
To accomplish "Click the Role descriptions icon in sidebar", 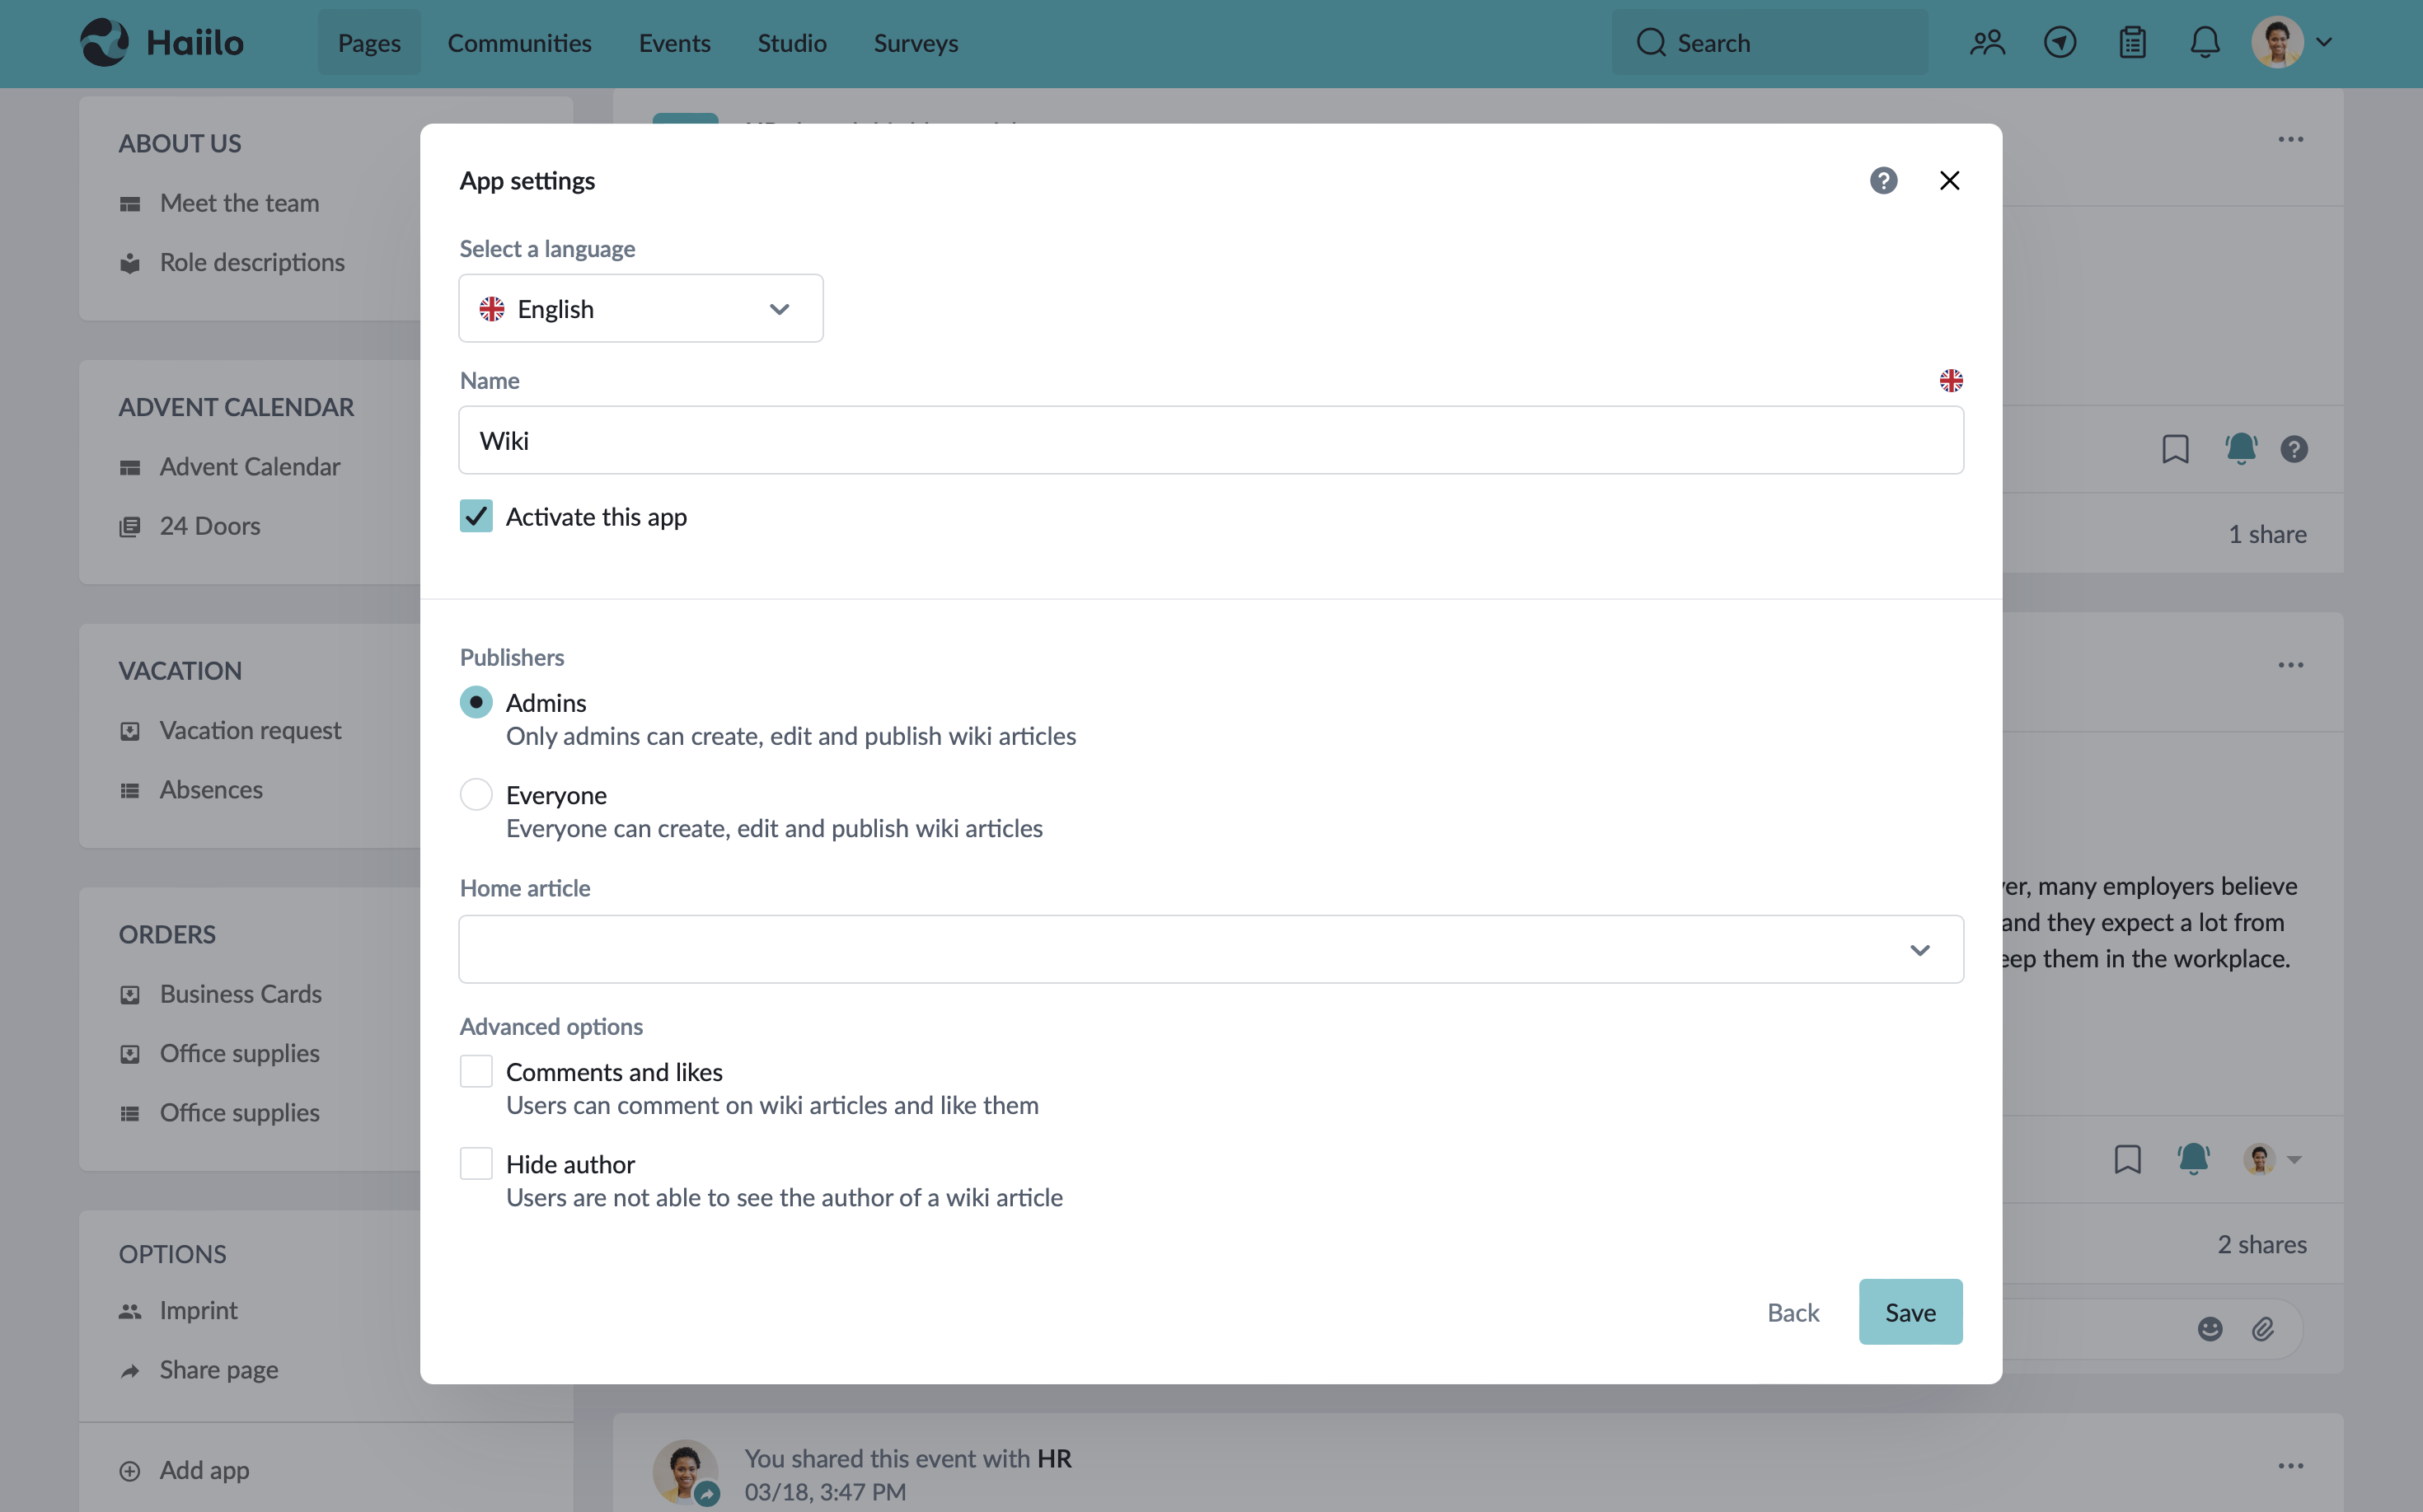I will click(130, 263).
